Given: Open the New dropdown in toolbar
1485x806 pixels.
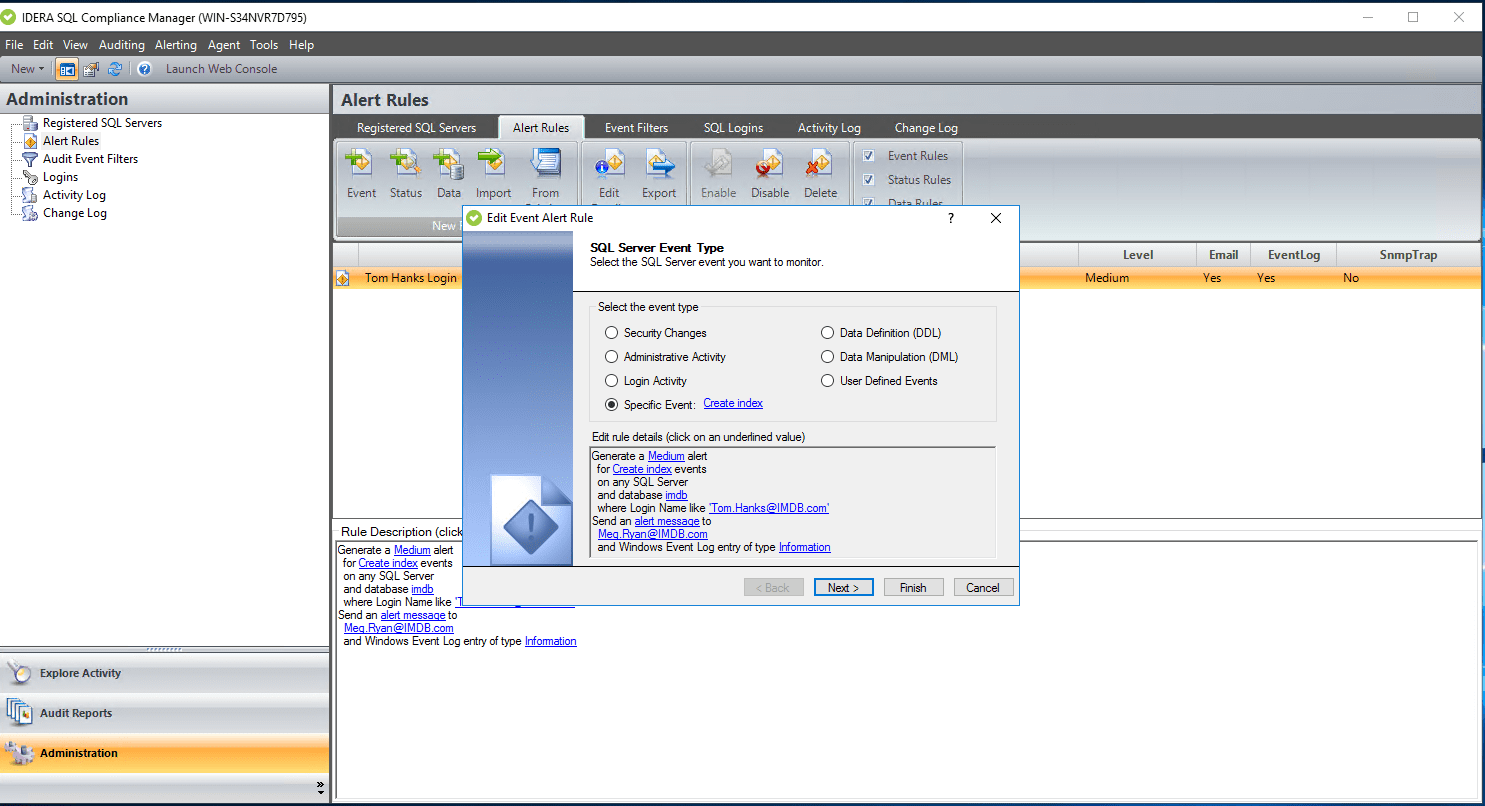Looking at the screenshot, I should tap(27, 69).
